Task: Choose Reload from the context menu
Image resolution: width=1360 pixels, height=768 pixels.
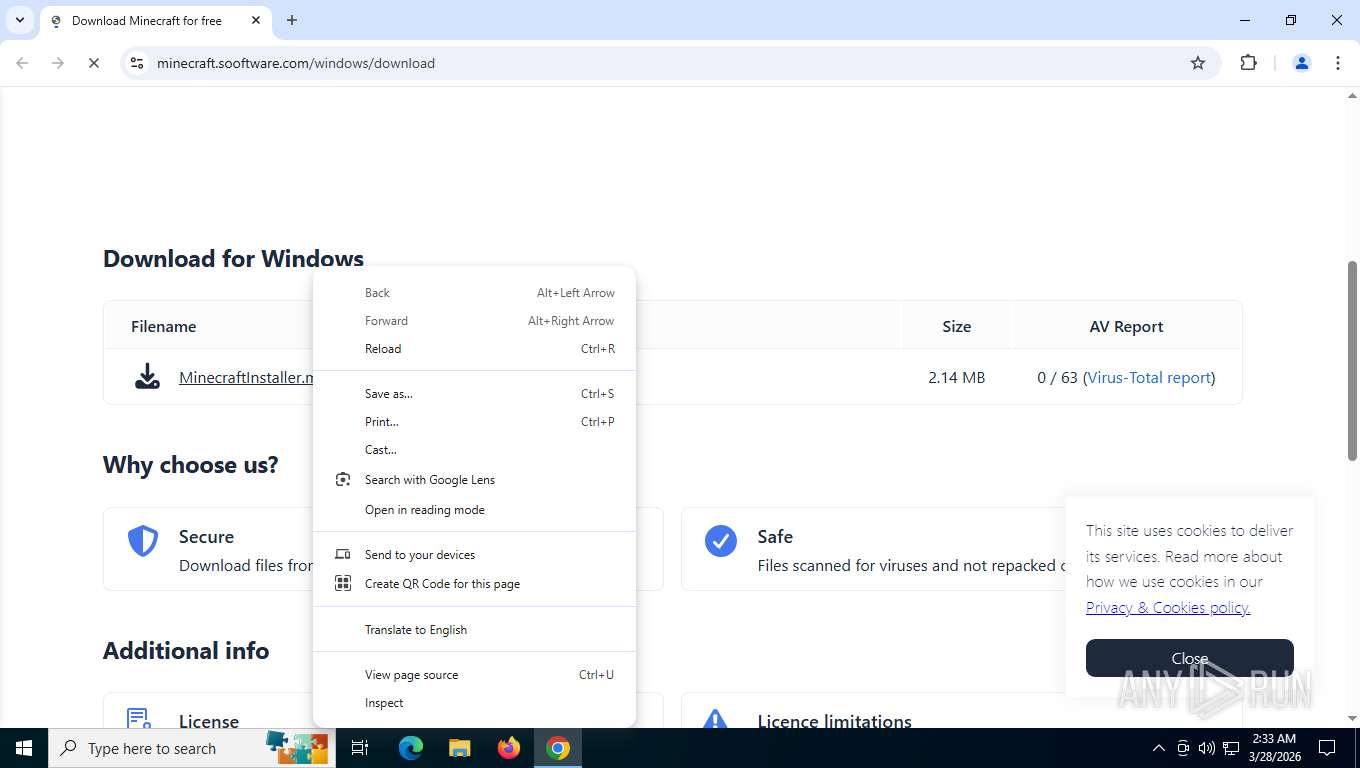Action: pyautogui.click(x=474, y=349)
